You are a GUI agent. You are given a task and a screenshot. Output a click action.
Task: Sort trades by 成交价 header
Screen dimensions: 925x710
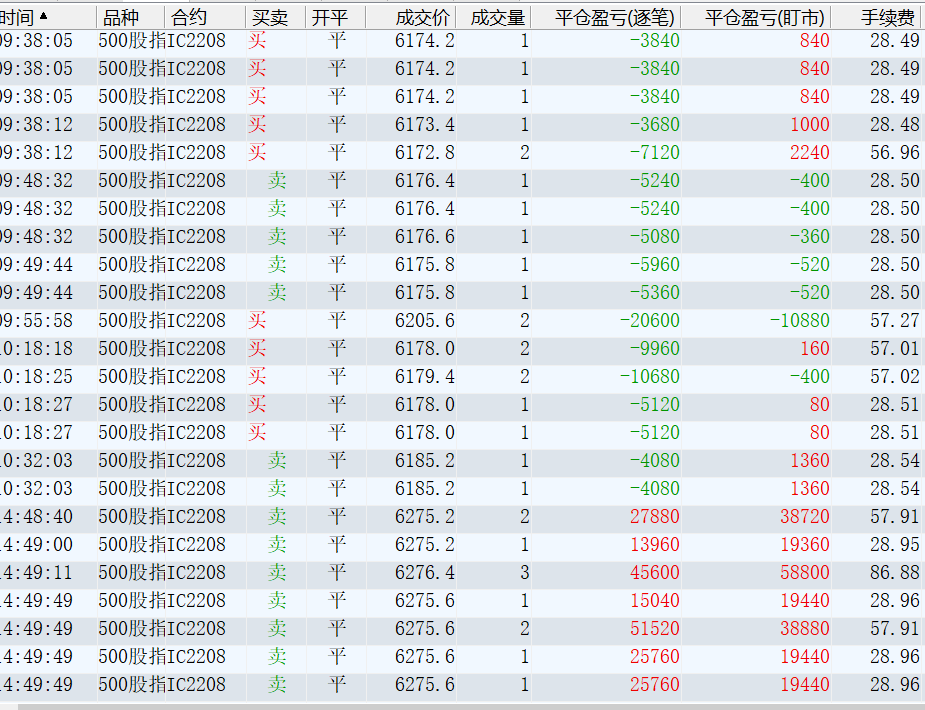pyautogui.click(x=423, y=17)
